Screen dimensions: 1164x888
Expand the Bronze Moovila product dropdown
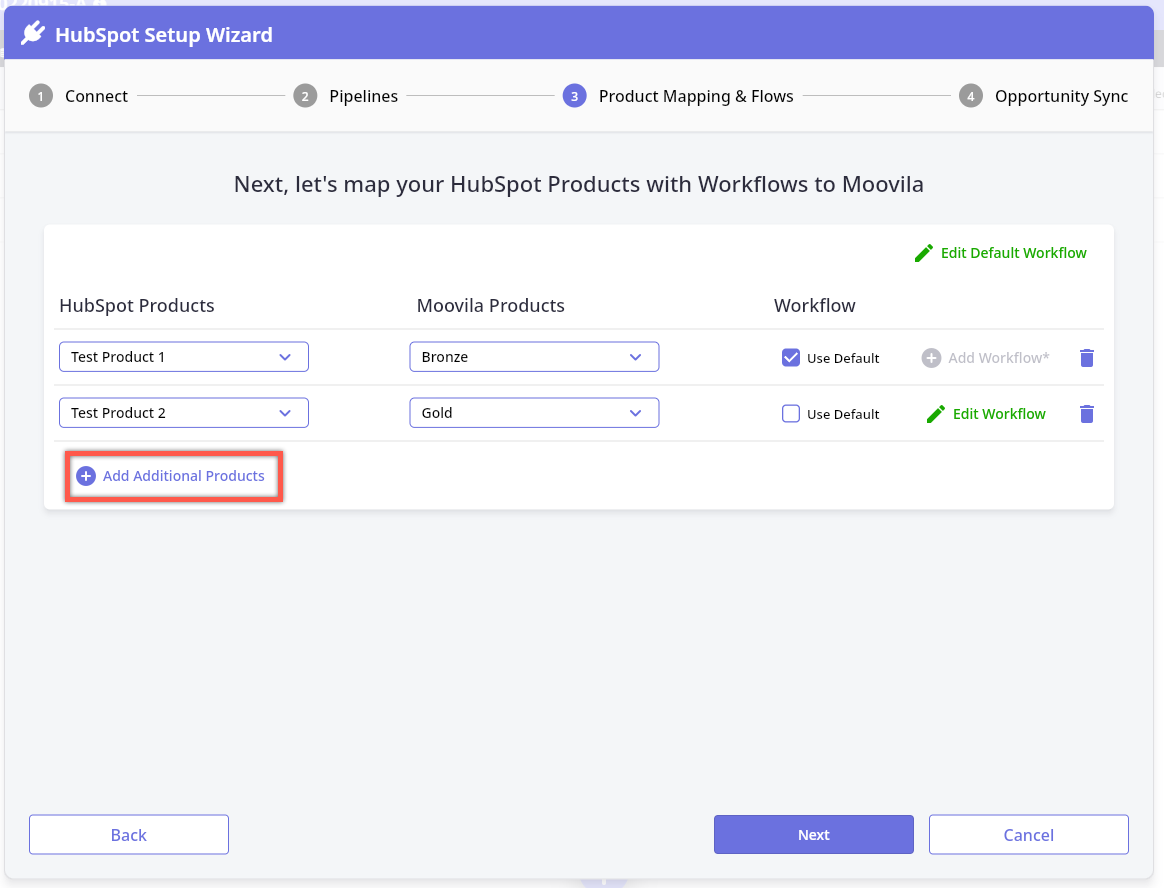point(534,357)
